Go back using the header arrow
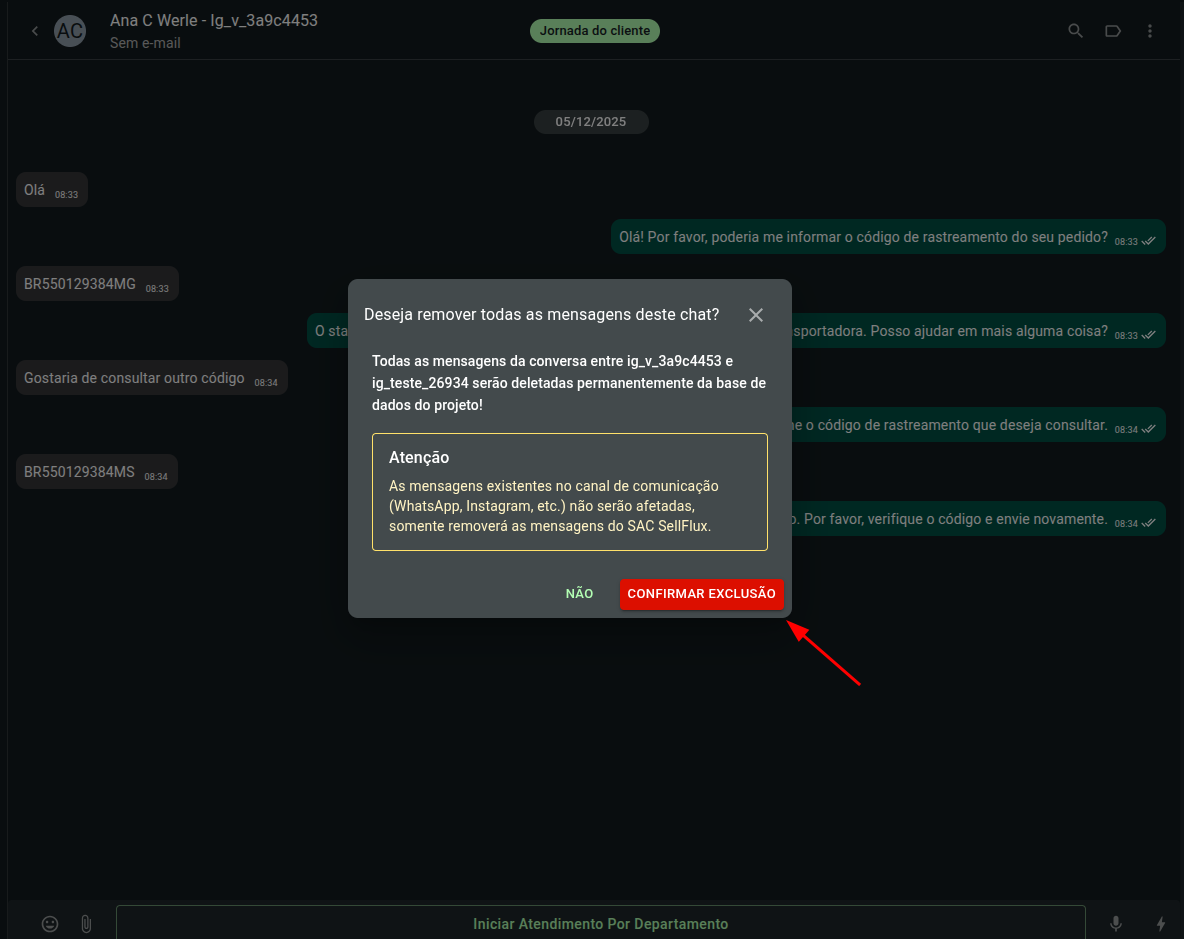The height and width of the screenshot is (939, 1184). click(35, 31)
